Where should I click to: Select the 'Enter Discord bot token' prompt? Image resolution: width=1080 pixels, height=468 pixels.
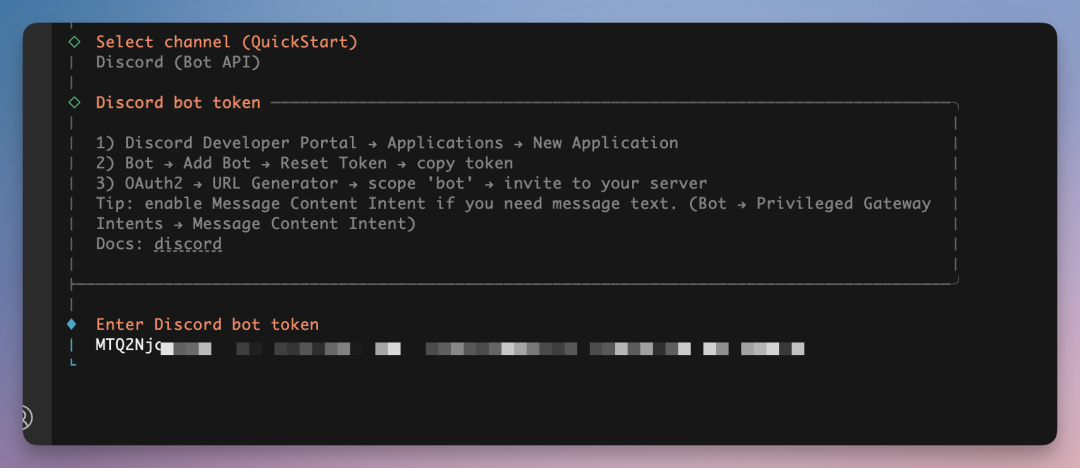(207, 324)
